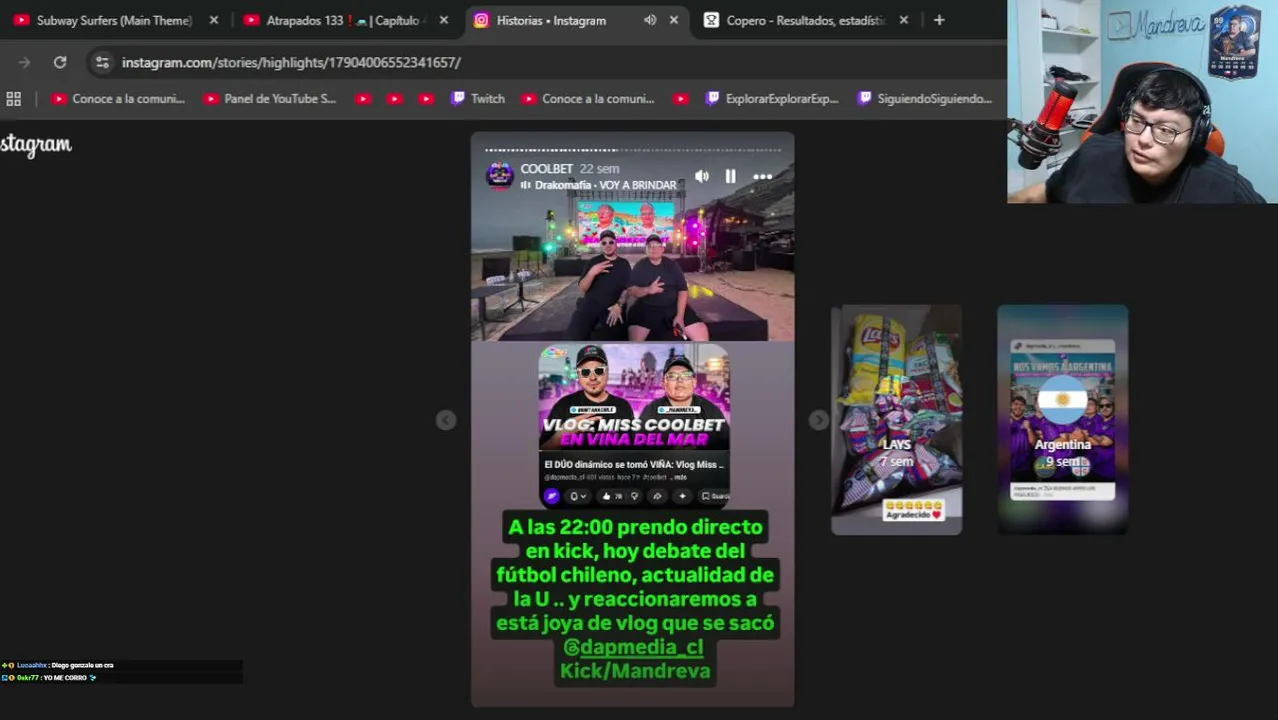Viewport: 1278px width, 720px height.
Task: Click the Instagram logo
Action: click(x=36, y=145)
